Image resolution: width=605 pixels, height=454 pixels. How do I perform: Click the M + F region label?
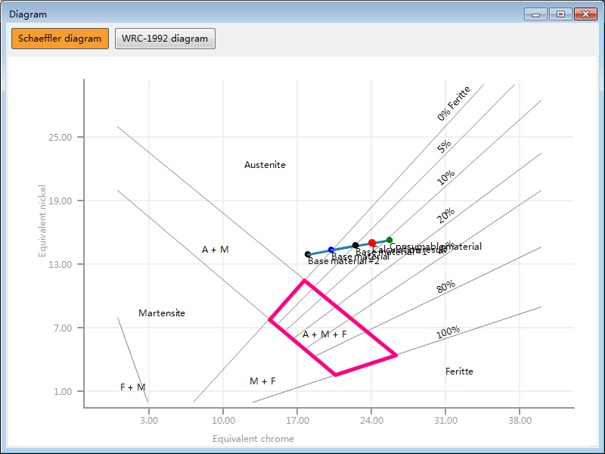[262, 381]
